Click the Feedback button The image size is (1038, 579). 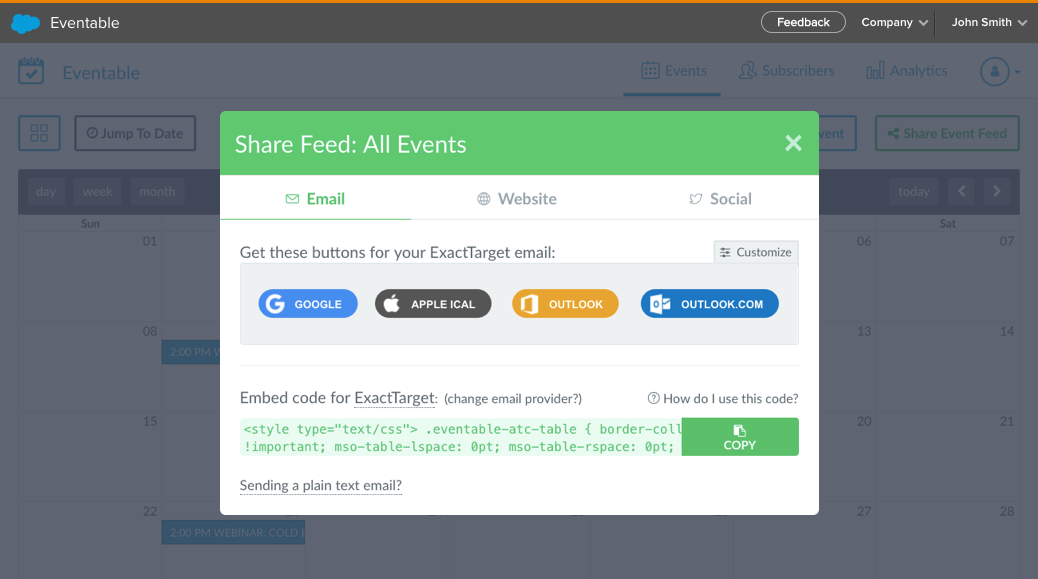[x=803, y=22]
